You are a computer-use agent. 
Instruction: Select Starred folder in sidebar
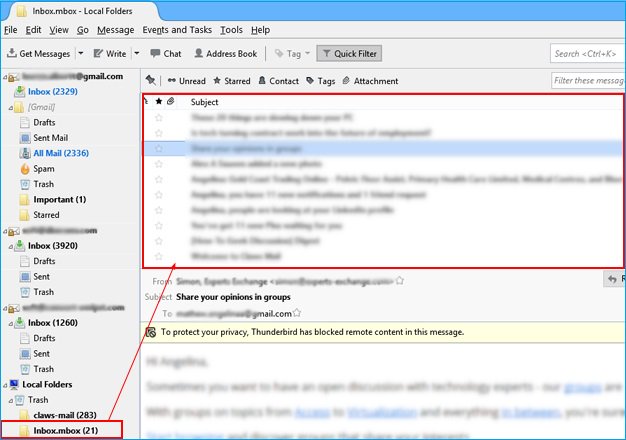tap(46, 215)
